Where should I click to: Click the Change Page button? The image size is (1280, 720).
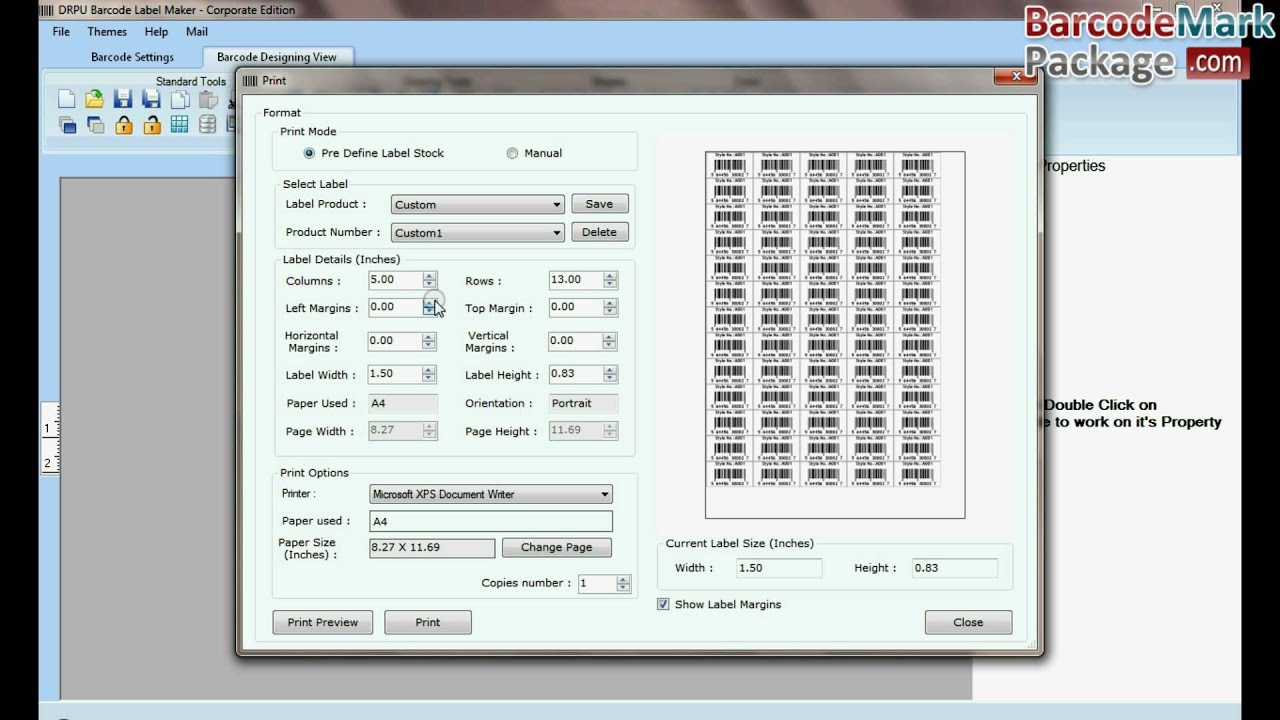point(556,547)
